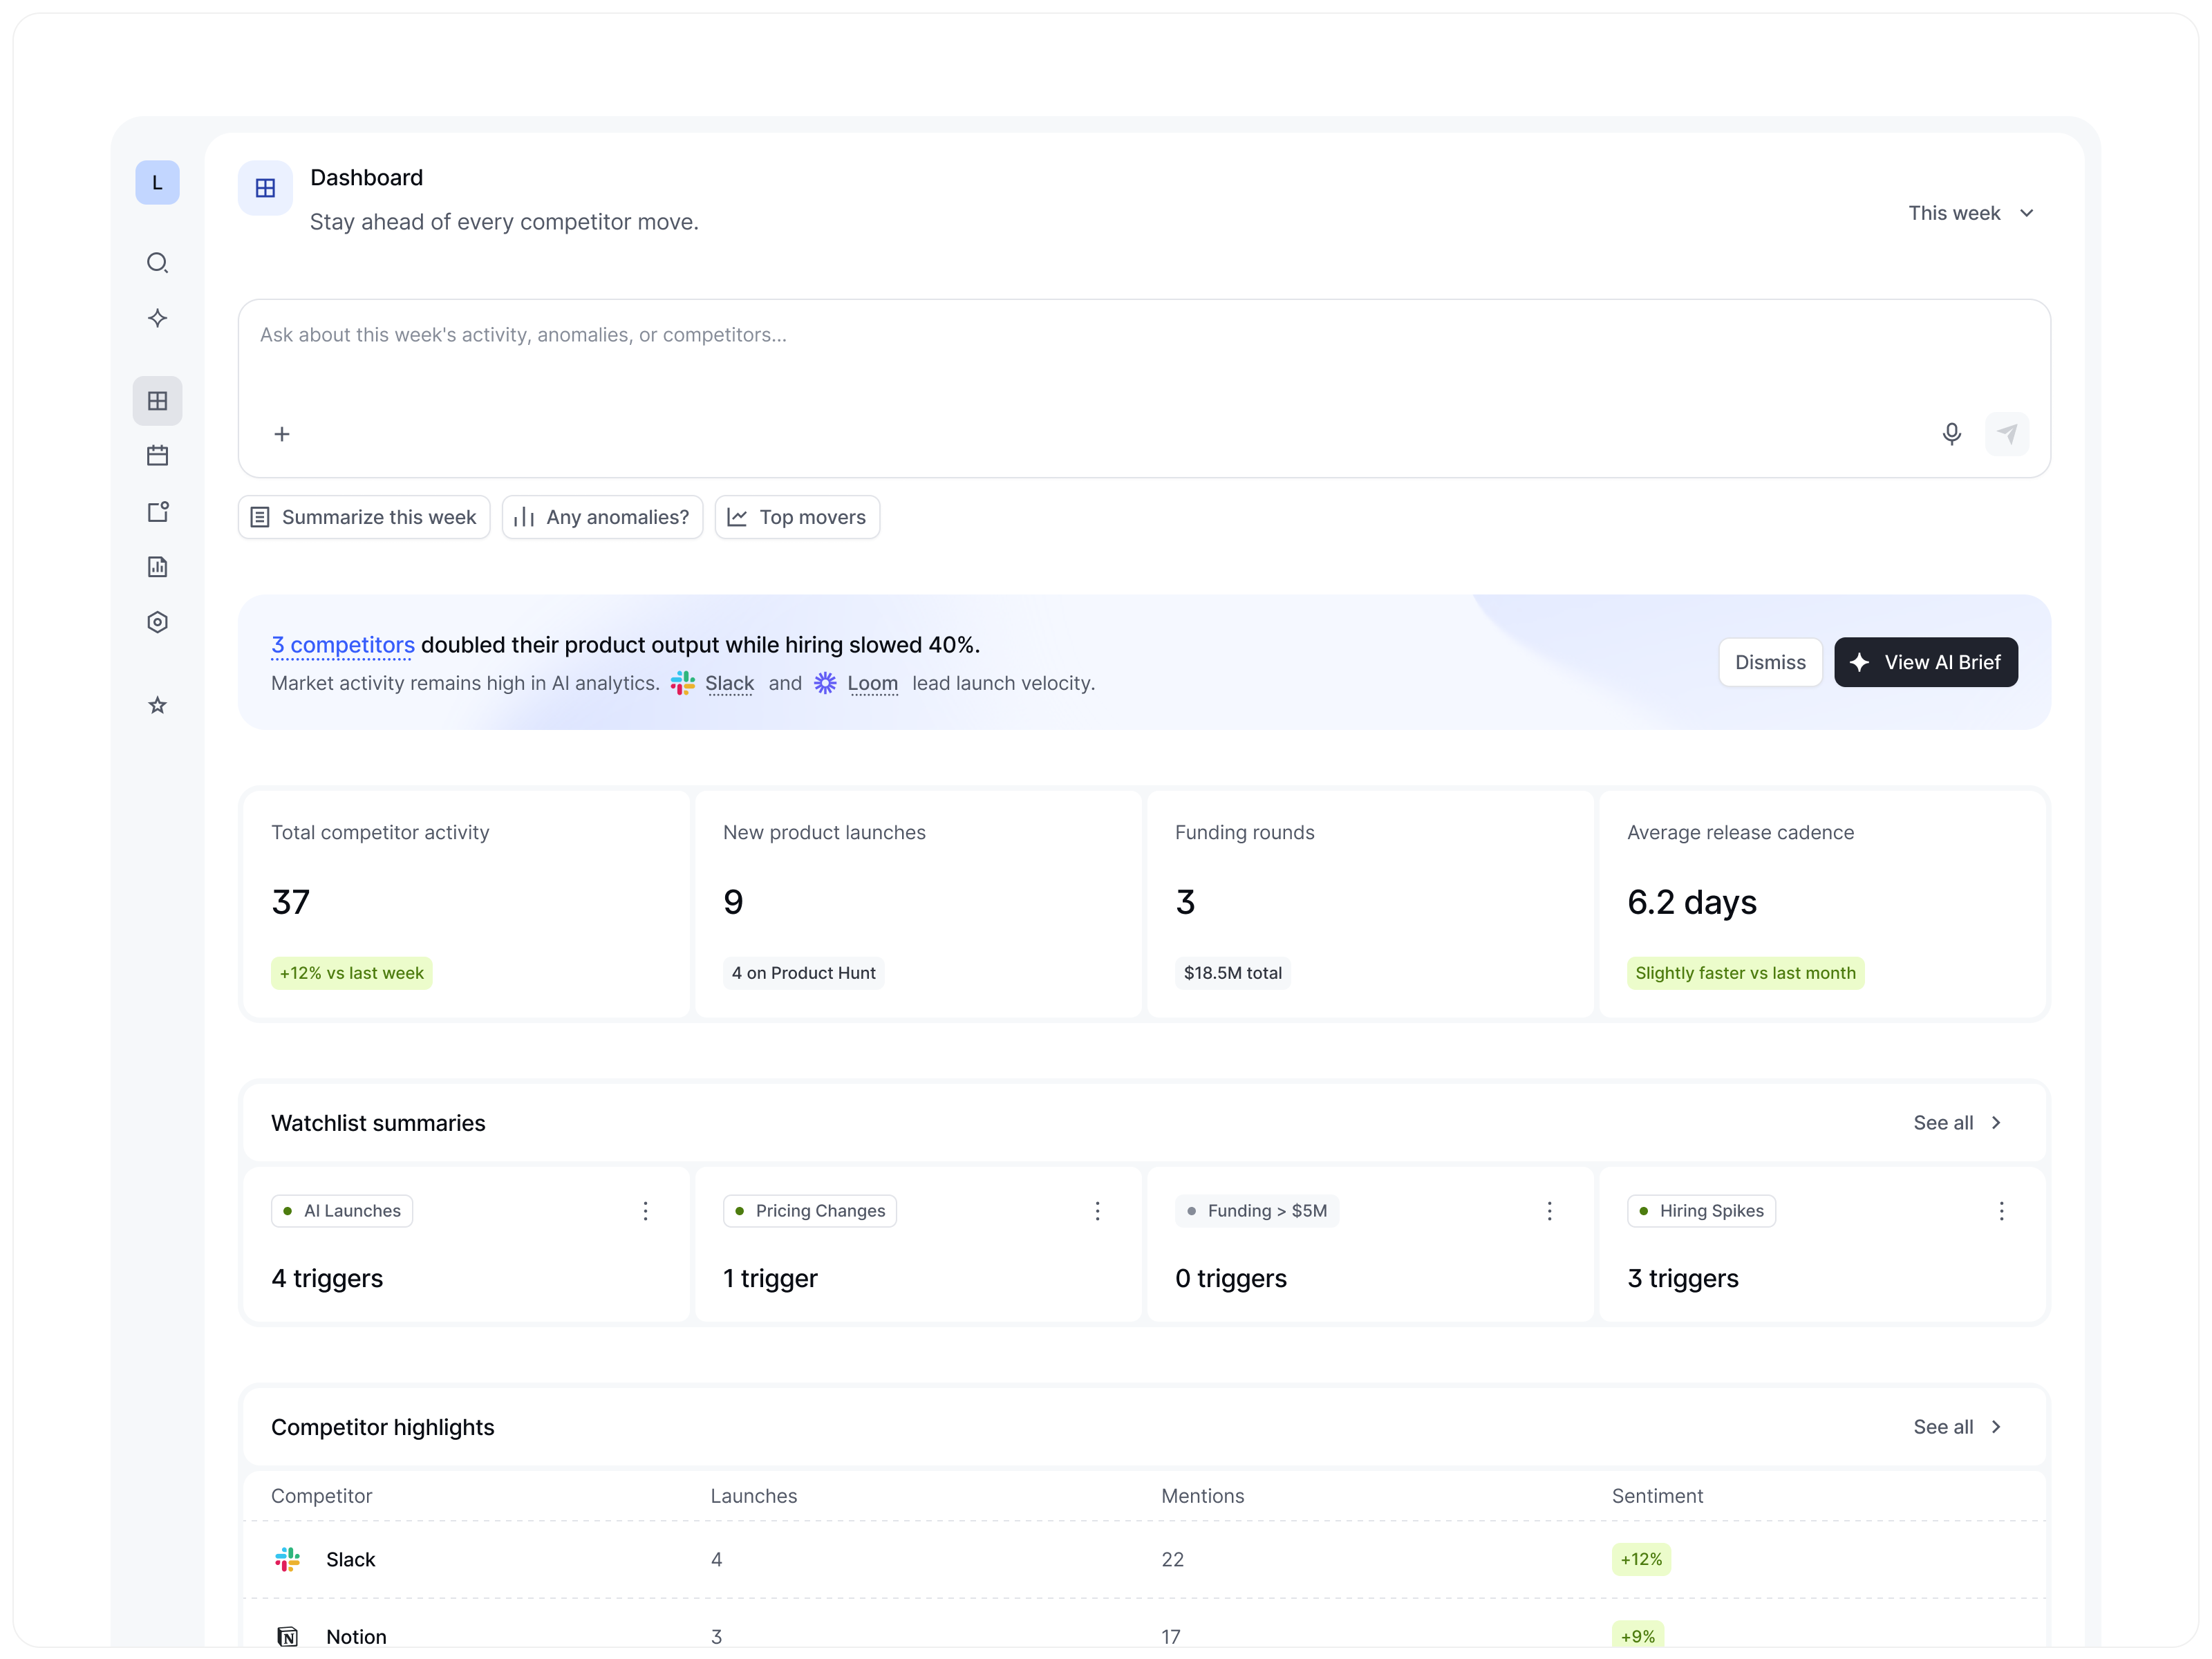Open settings from the sidebar
The width and height of the screenshot is (2212, 1659).
(158, 622)
